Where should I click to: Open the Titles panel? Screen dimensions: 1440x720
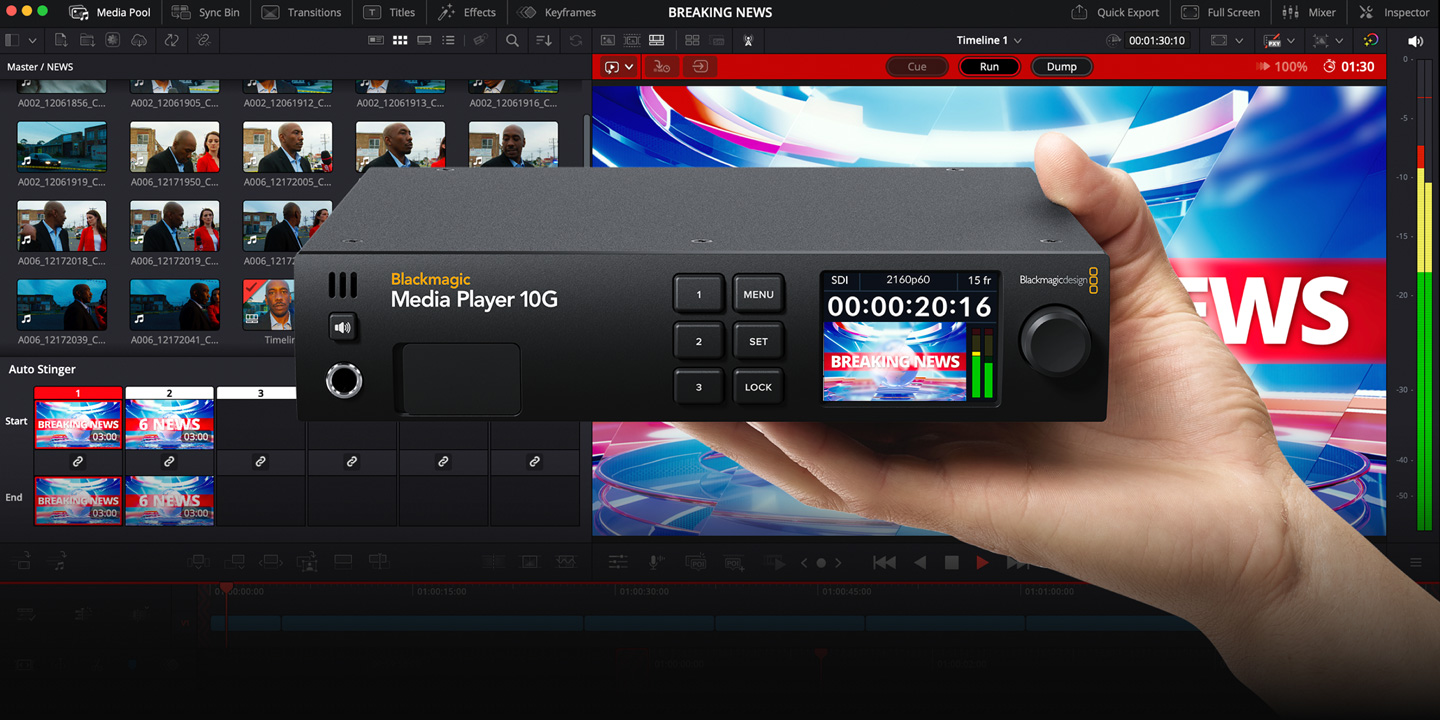[x=388, y=12]
